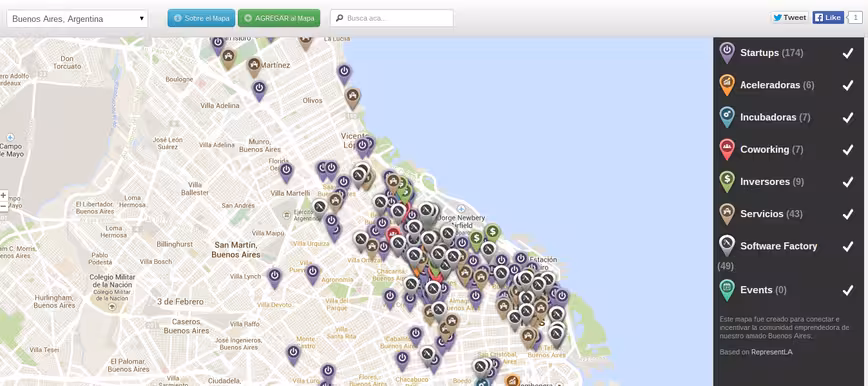Open the right-hand green dollar investor marker
This screenshot has width=868, height=386.
(x=492, y=233)
